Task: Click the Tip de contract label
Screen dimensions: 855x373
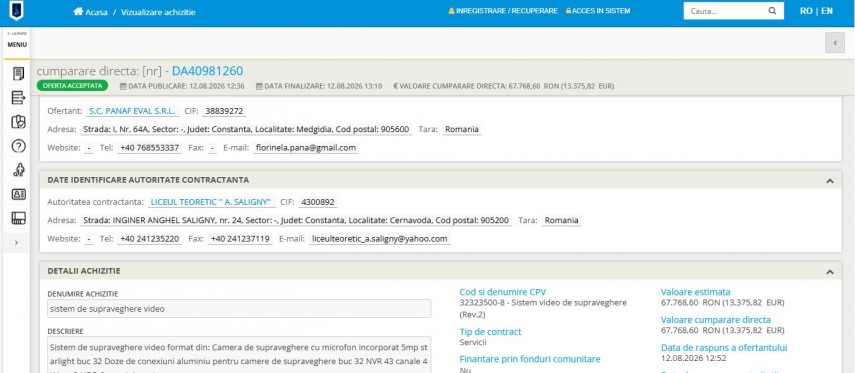Action: 490,332
